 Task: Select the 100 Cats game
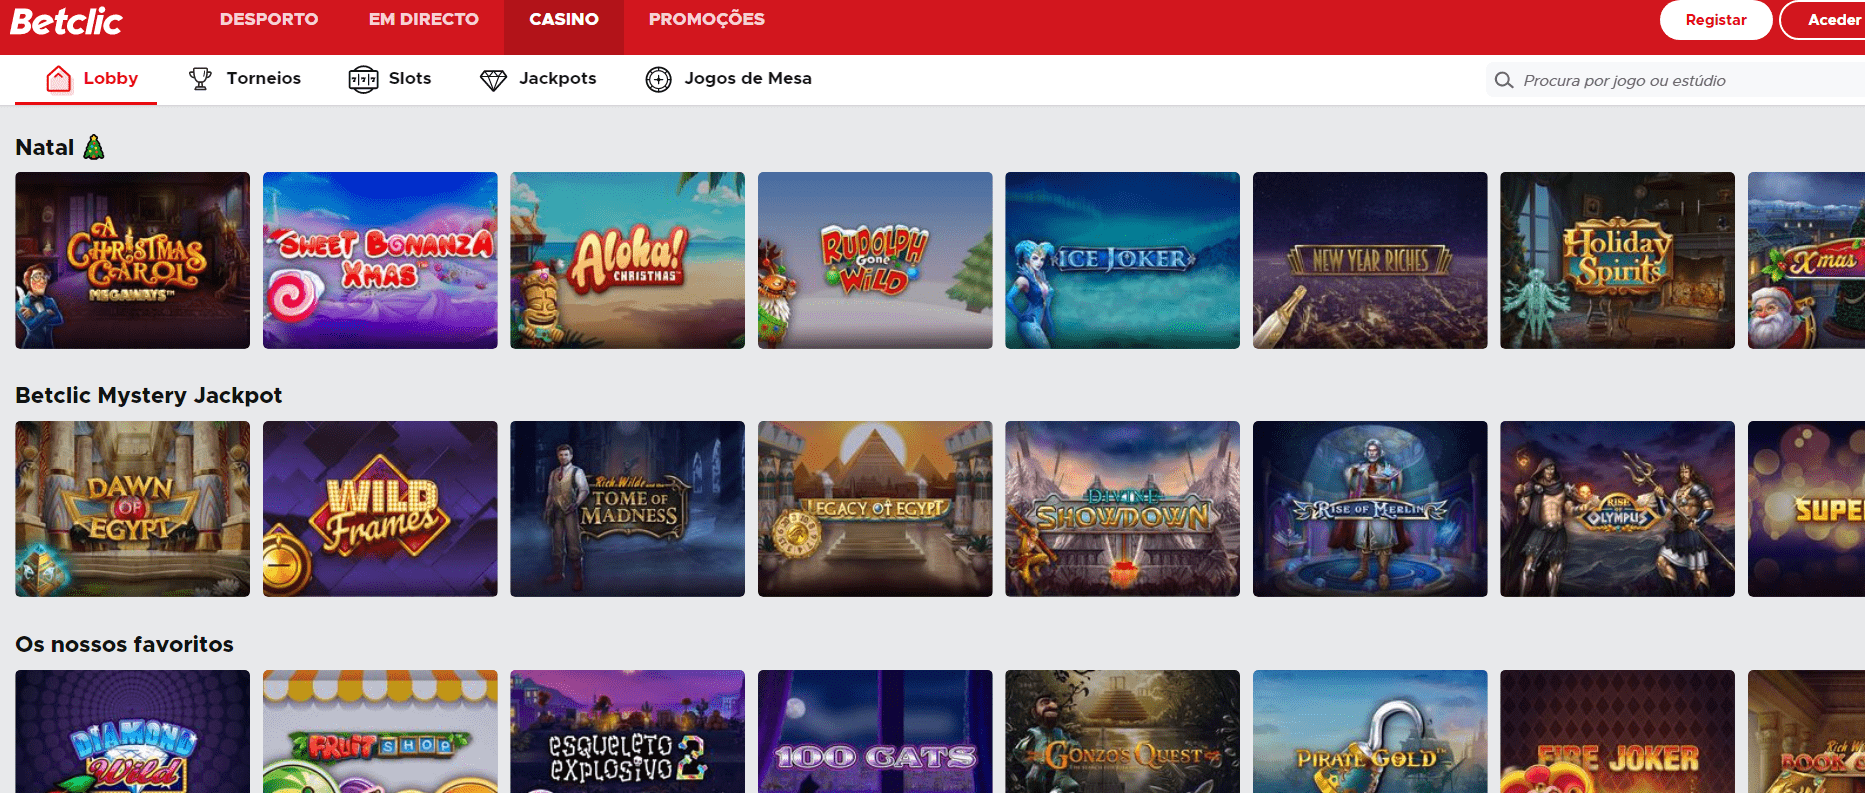pos(875,731)
